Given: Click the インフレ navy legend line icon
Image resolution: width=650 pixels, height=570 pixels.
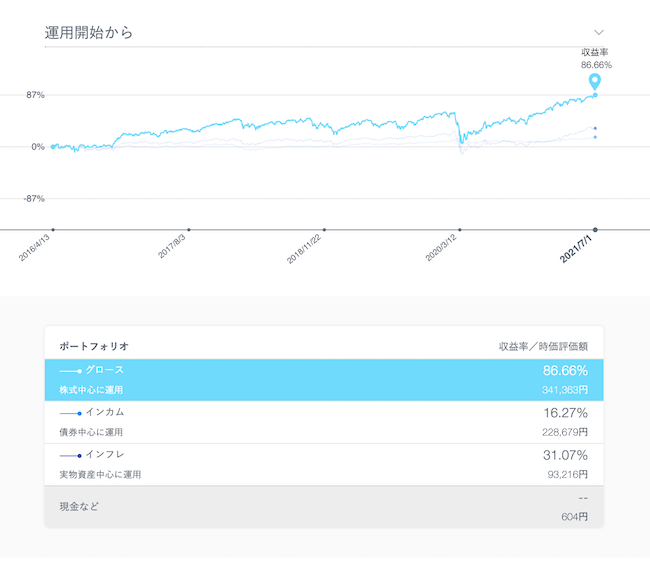Looking at the screenshot, I should (70, 456).
